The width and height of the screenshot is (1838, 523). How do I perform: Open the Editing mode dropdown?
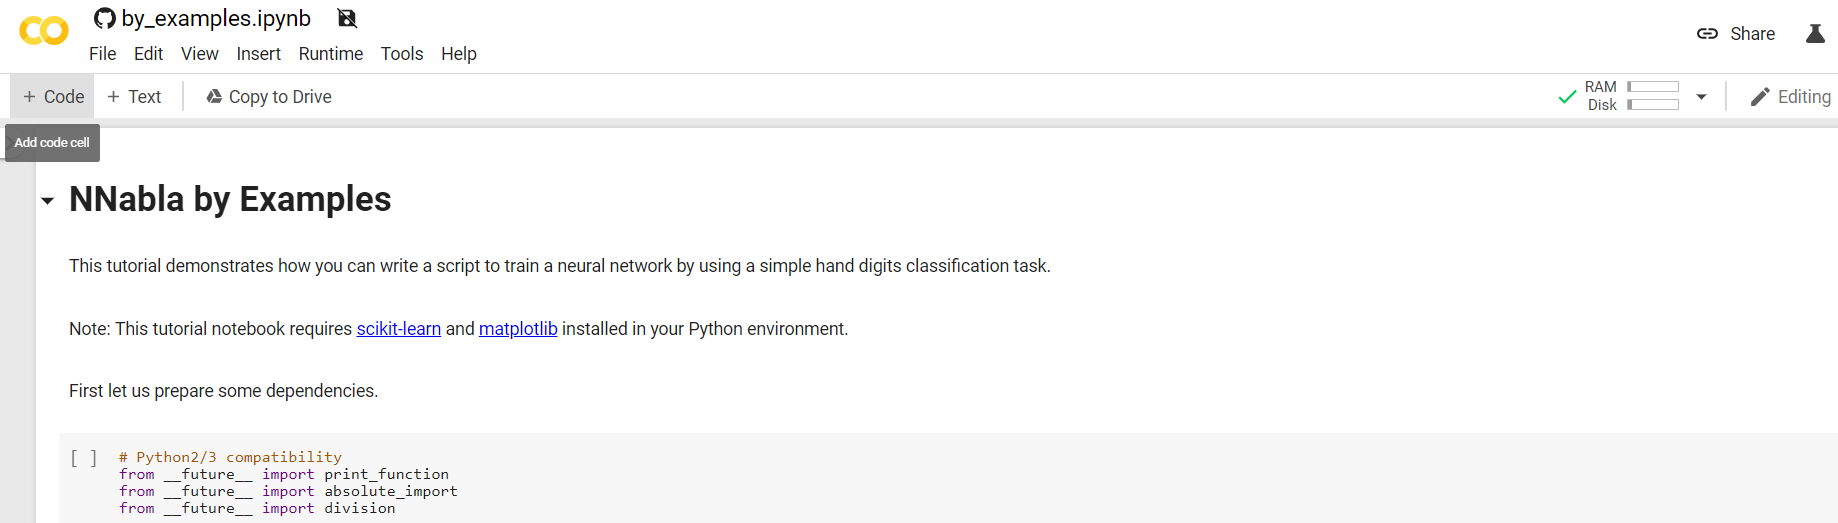click(x=1790, y=97)
